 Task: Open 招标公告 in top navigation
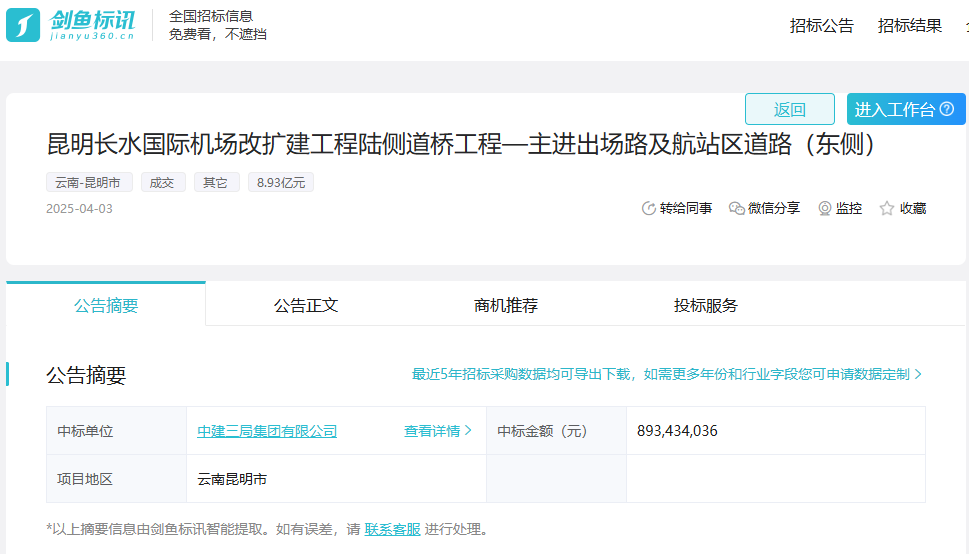[822, 26]
